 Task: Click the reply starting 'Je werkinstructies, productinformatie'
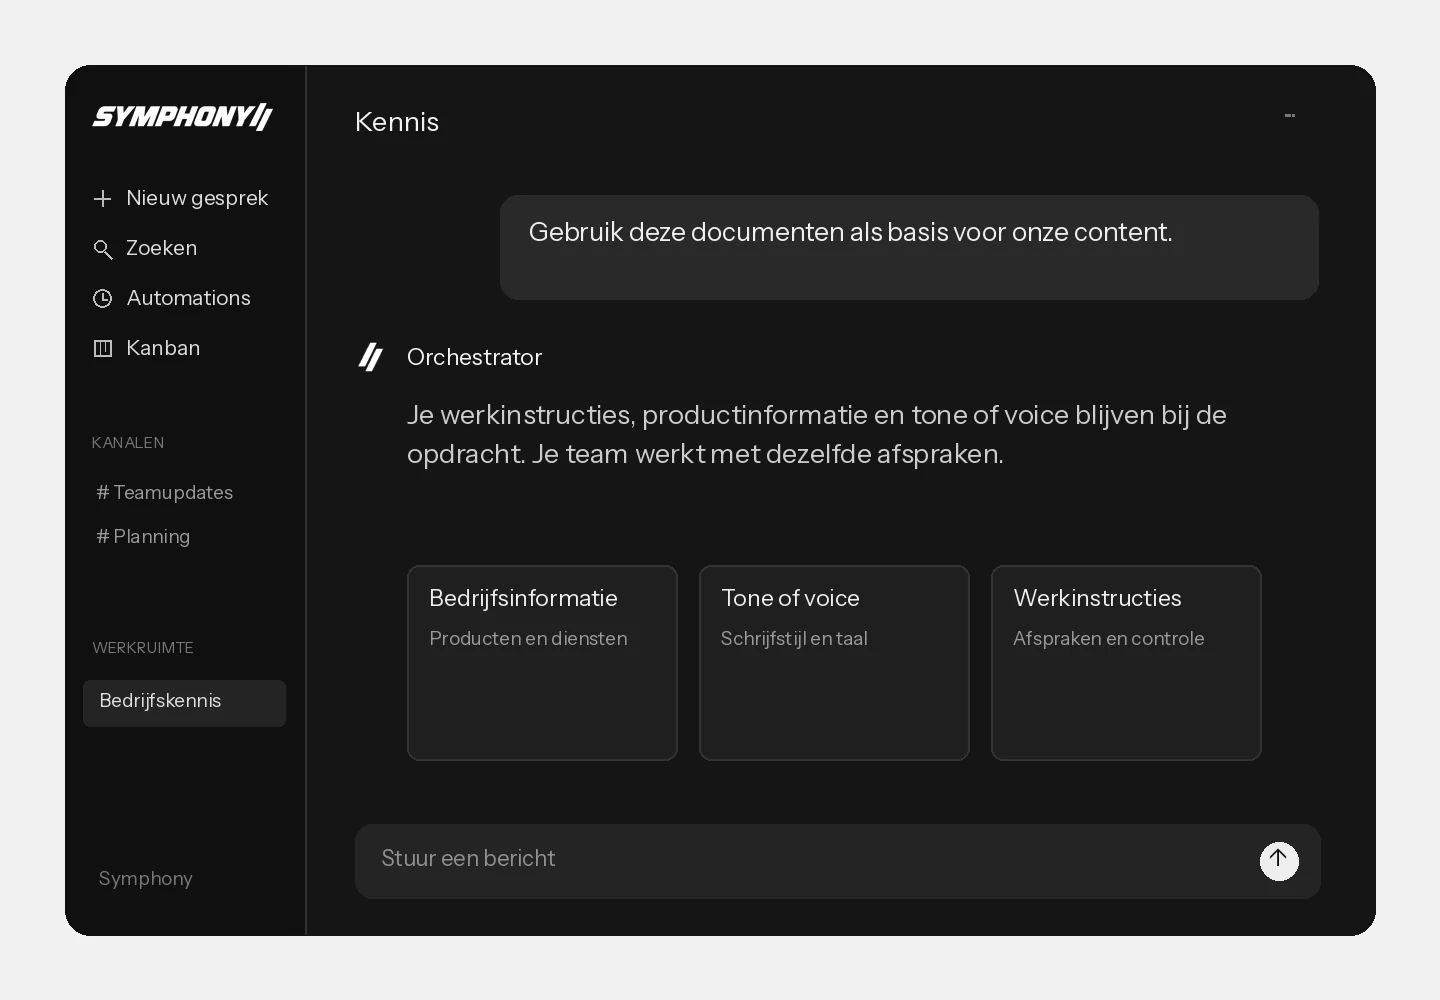817,434
